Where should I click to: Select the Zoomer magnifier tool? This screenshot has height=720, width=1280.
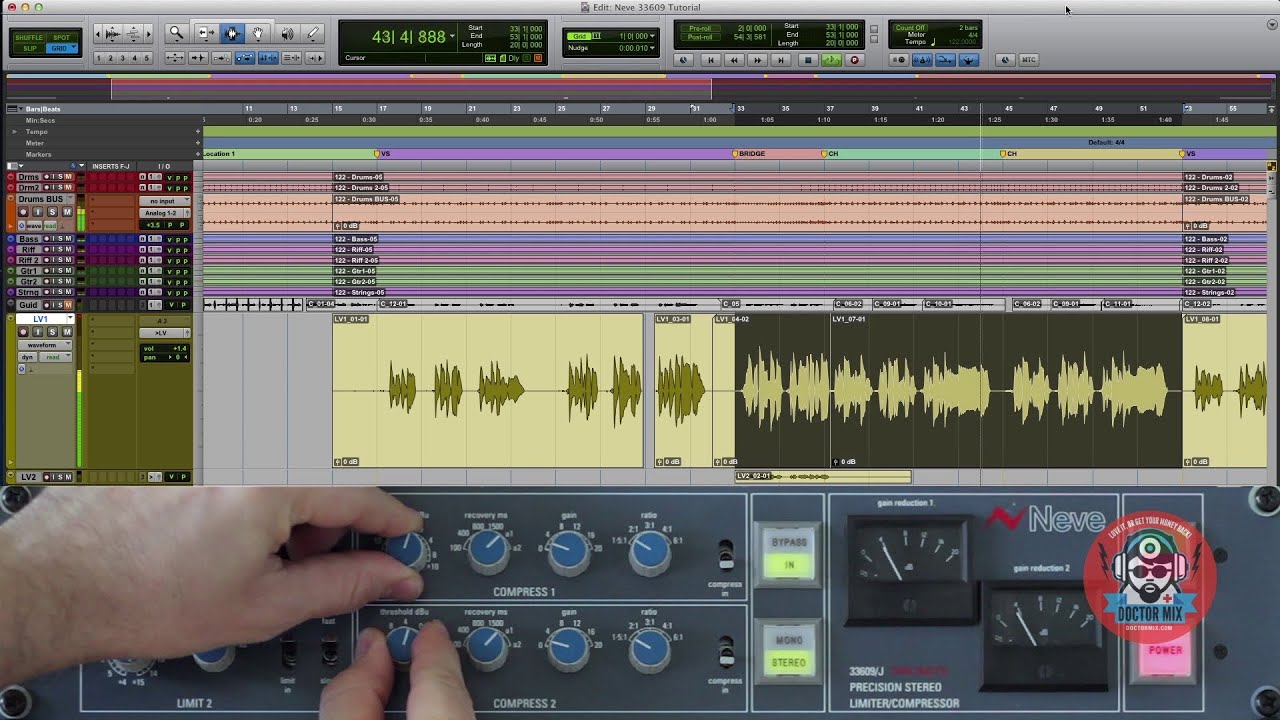177,33
